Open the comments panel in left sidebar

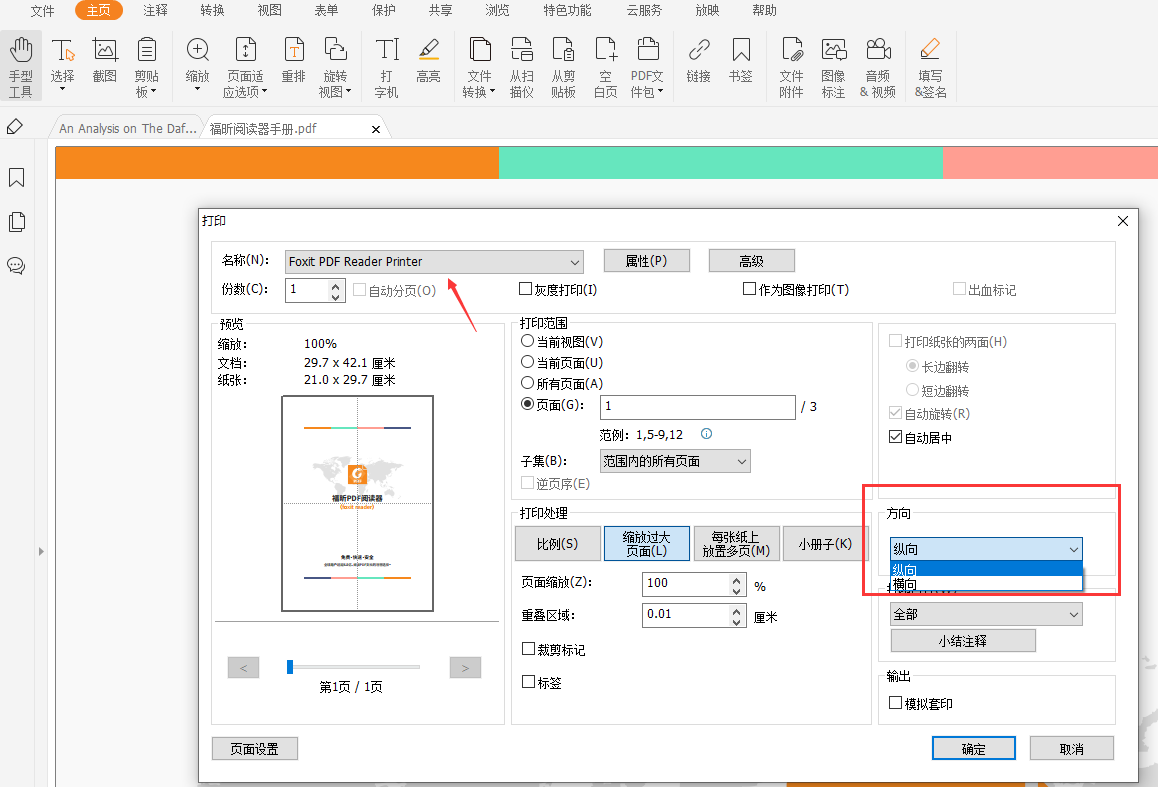(16, 266)
